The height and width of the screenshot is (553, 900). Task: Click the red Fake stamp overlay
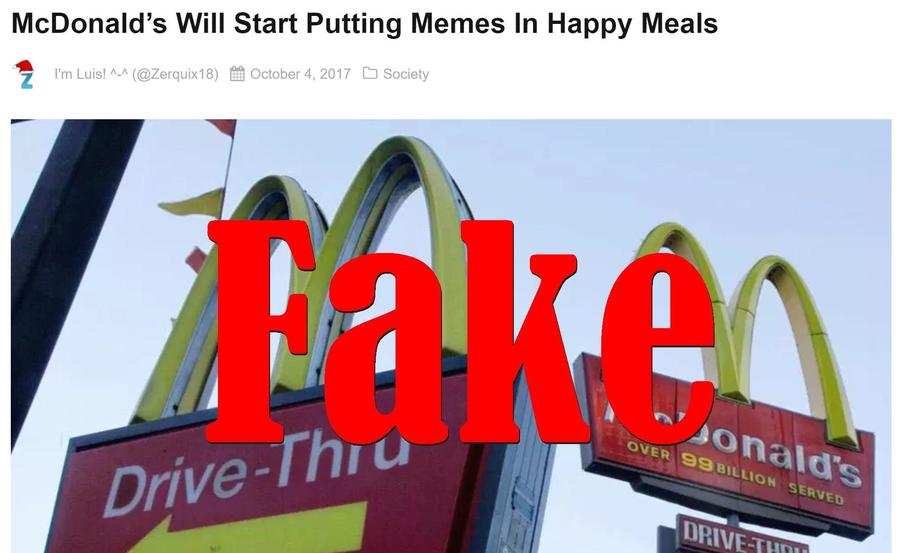tap(460, 332)
